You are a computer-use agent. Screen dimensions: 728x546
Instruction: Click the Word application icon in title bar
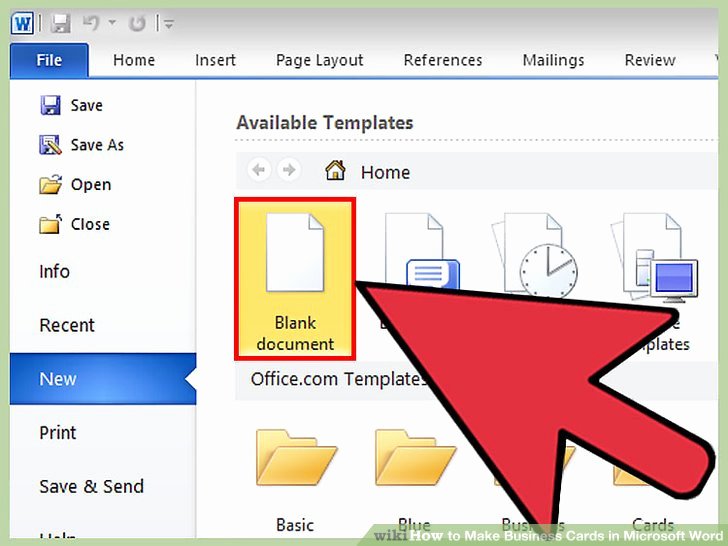coord(23,23)
